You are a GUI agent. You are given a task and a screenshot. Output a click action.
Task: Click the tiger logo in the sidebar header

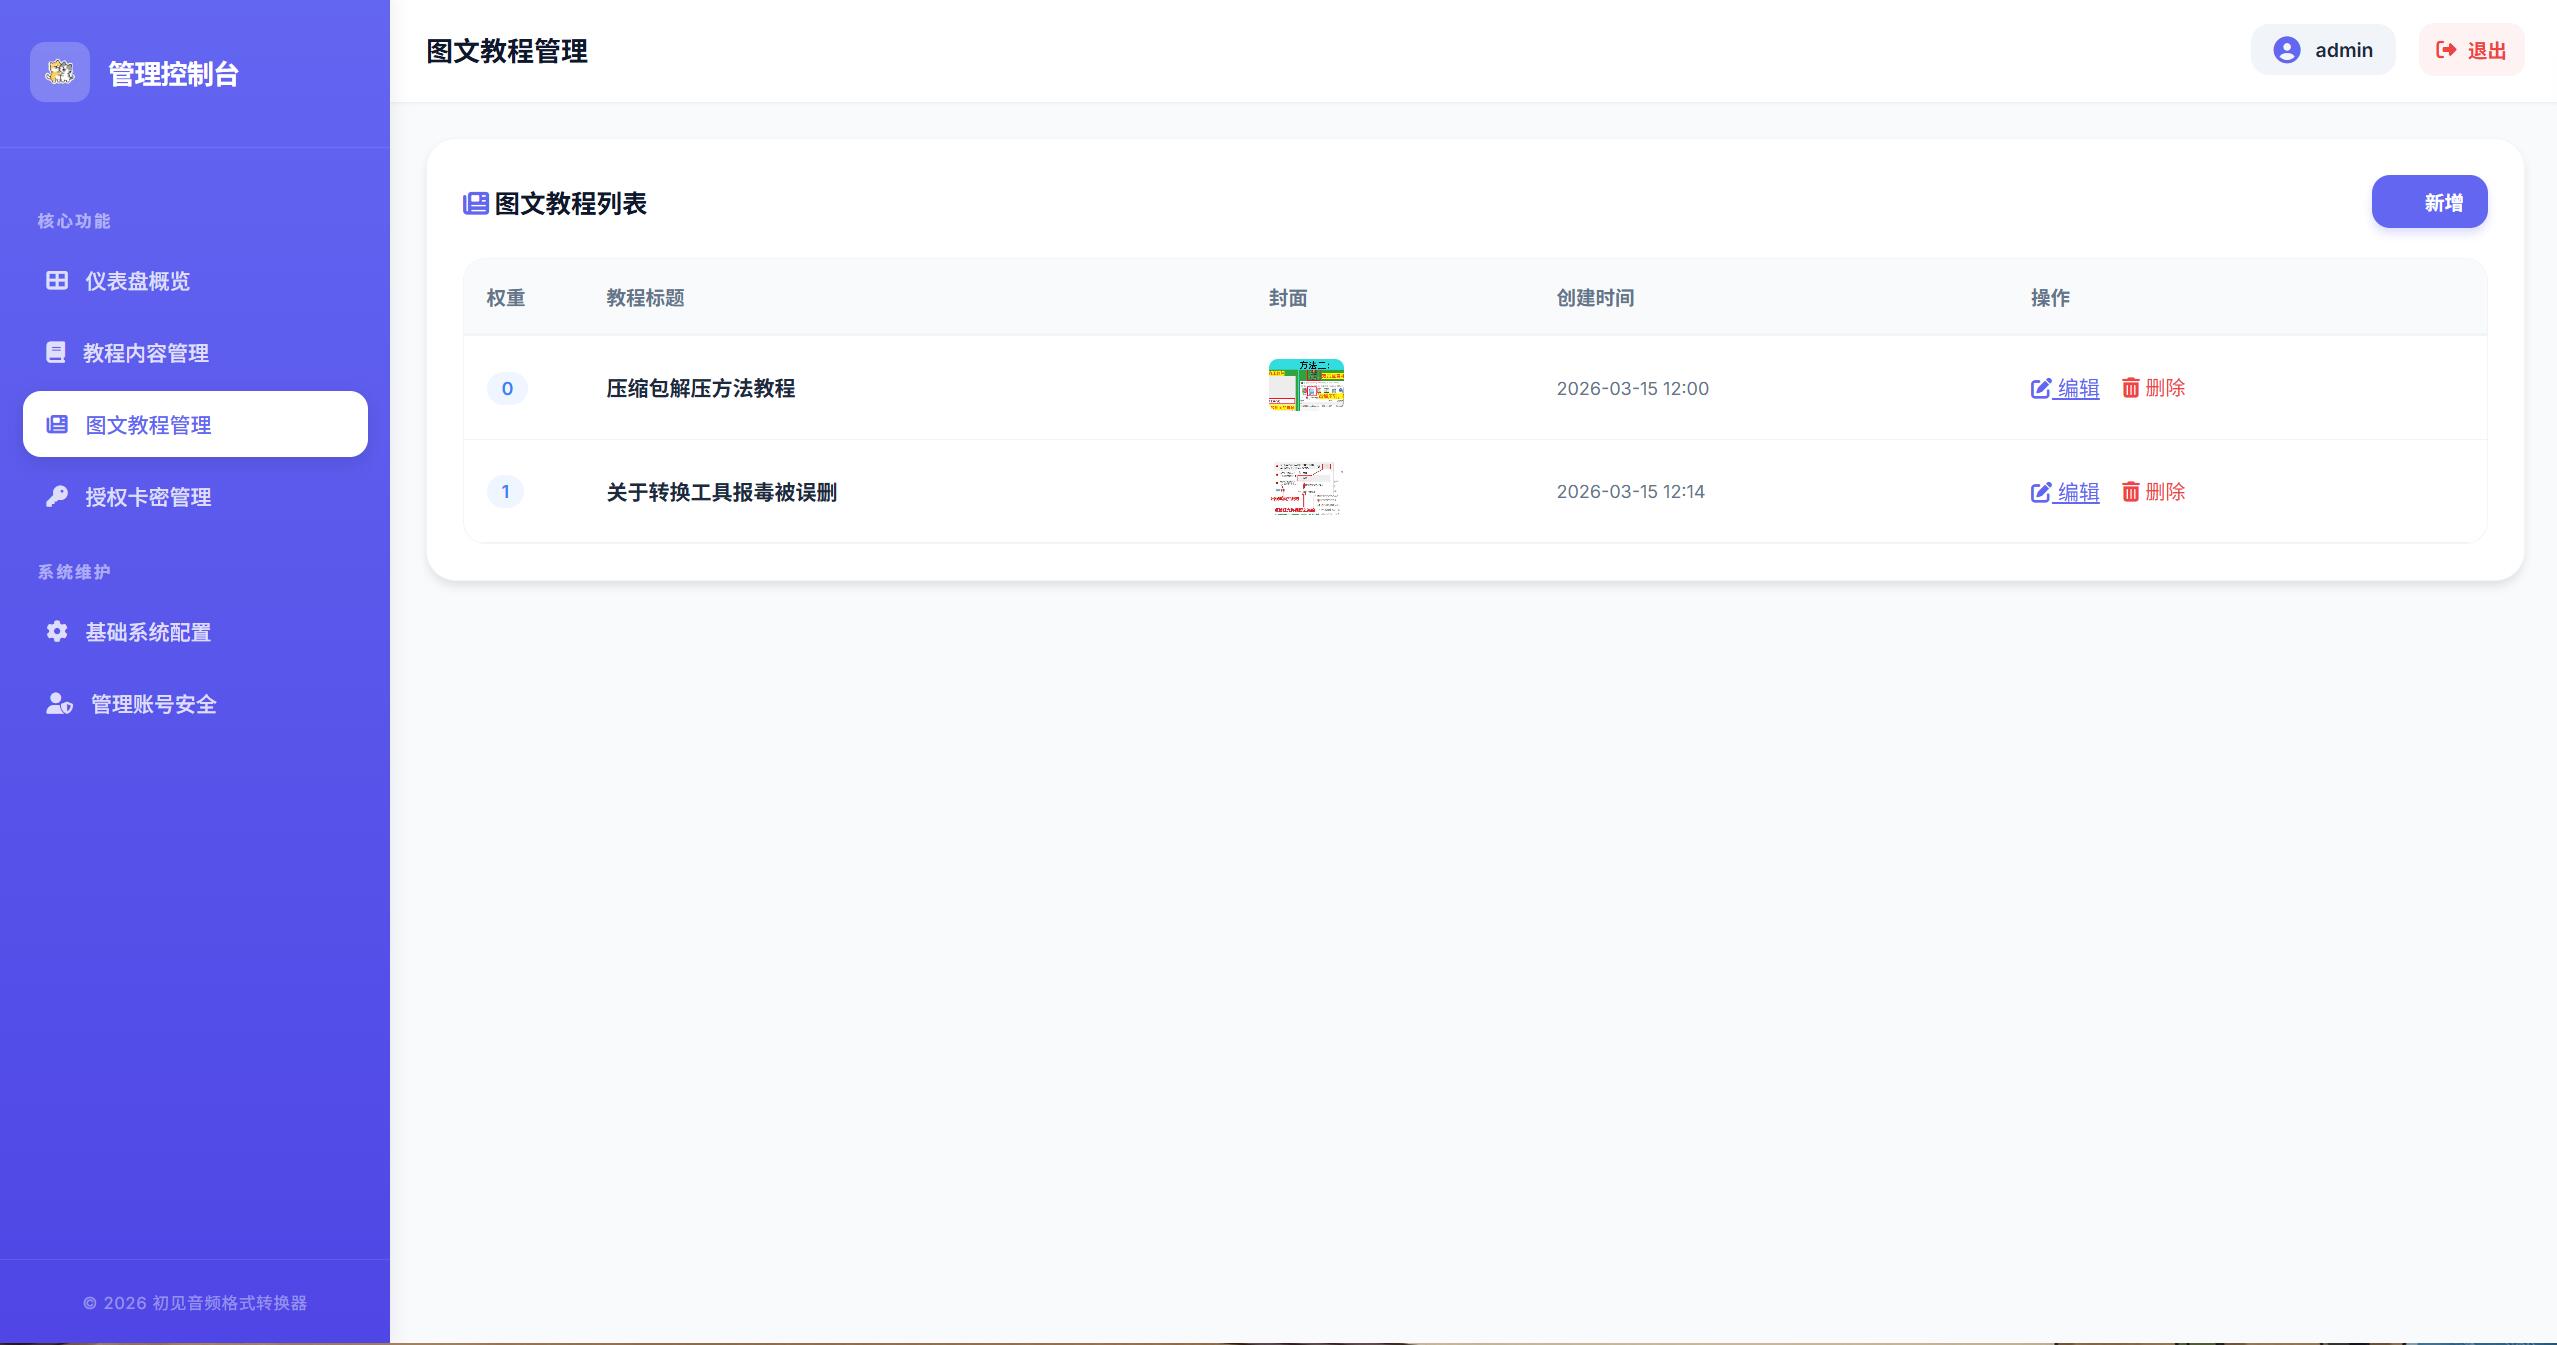click(x=60, y=72)
